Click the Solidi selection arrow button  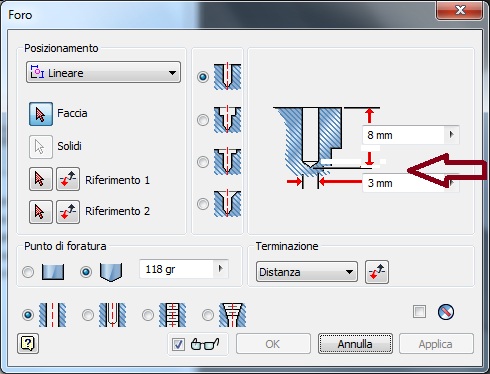[41, 147]
